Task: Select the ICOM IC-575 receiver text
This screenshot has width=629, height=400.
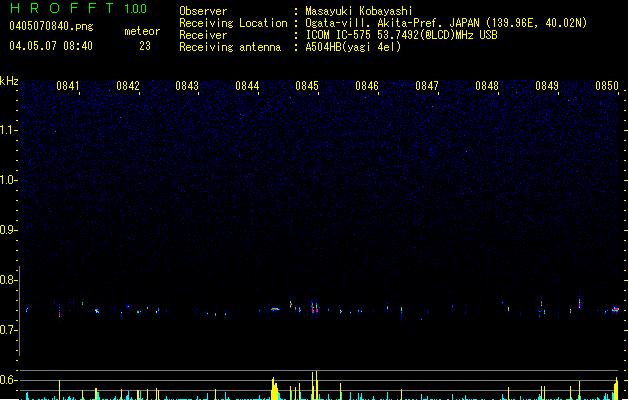Action: [x=401, y=35]
